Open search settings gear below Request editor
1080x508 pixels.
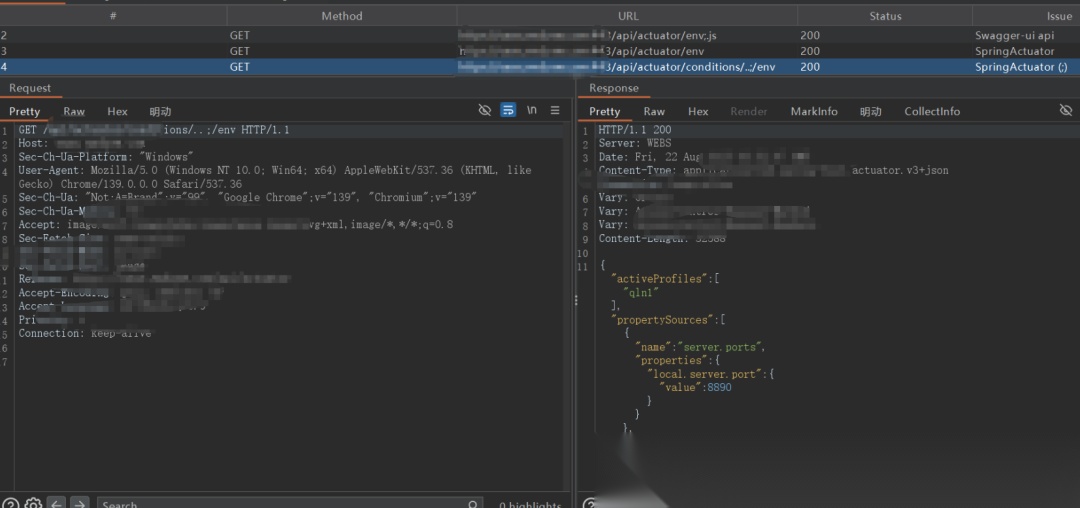34,504
